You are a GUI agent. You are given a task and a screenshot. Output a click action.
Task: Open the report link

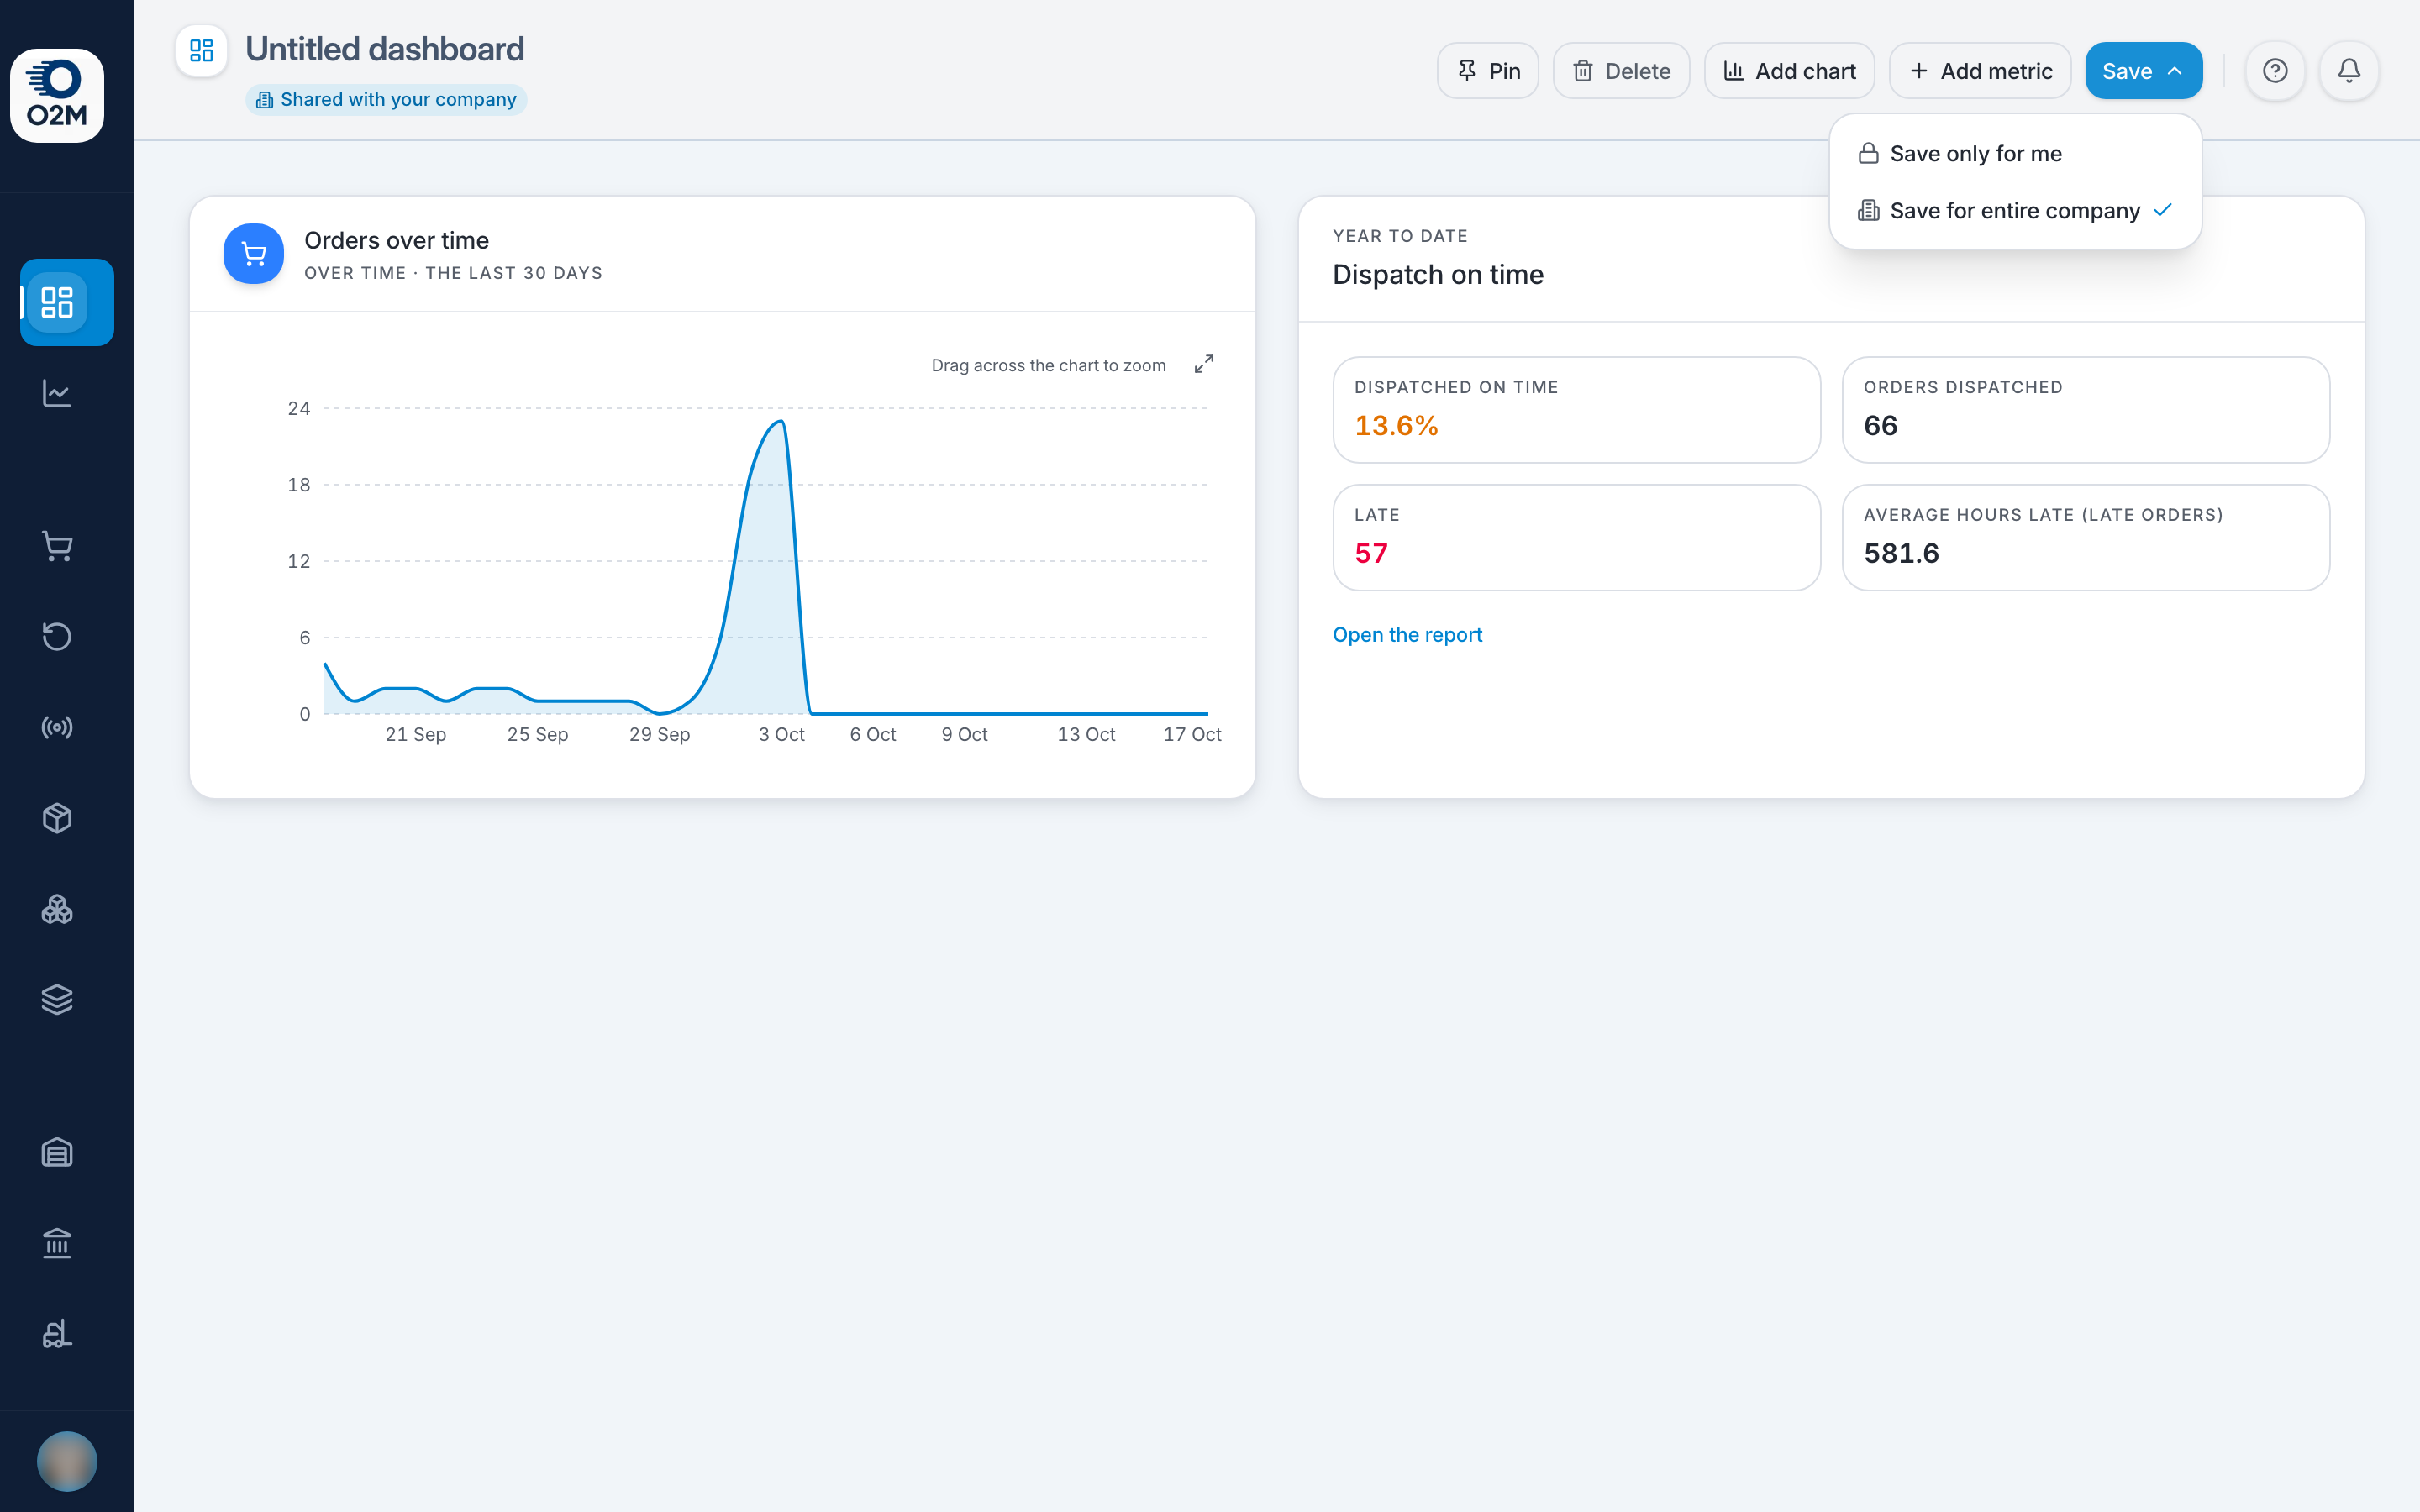(1407, 635)
